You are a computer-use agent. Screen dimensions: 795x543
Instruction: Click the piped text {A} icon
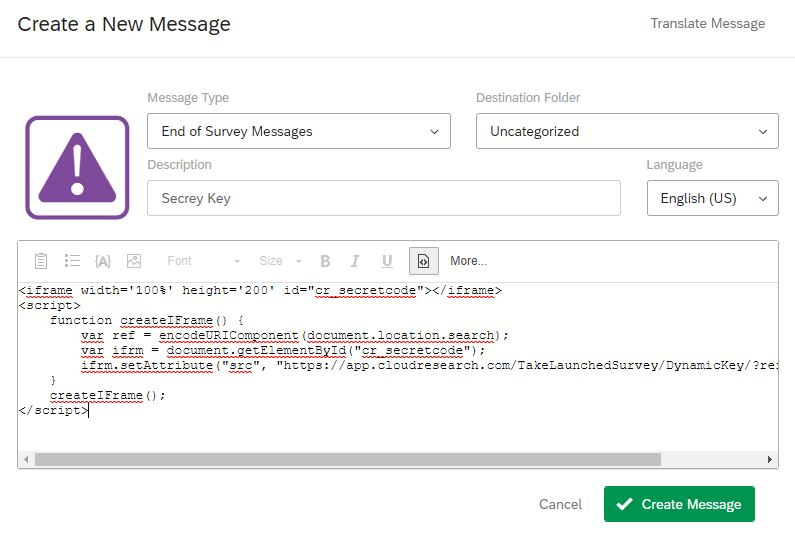pos(102,261)
